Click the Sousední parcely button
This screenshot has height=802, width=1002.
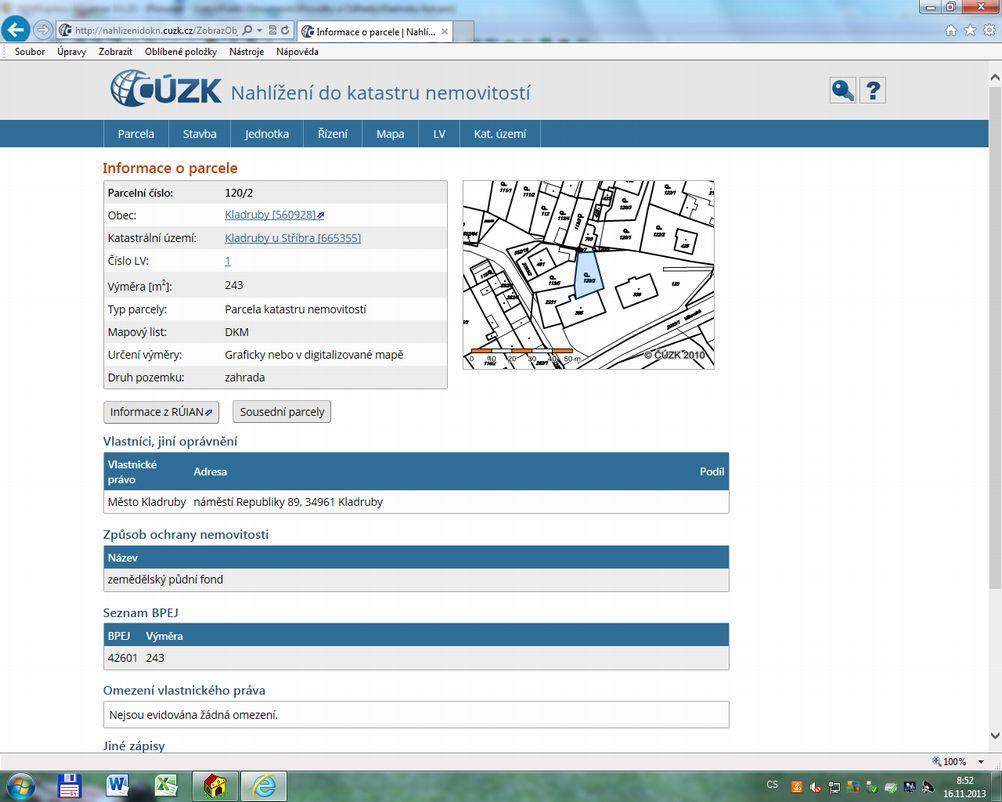(x=282, y=412)
